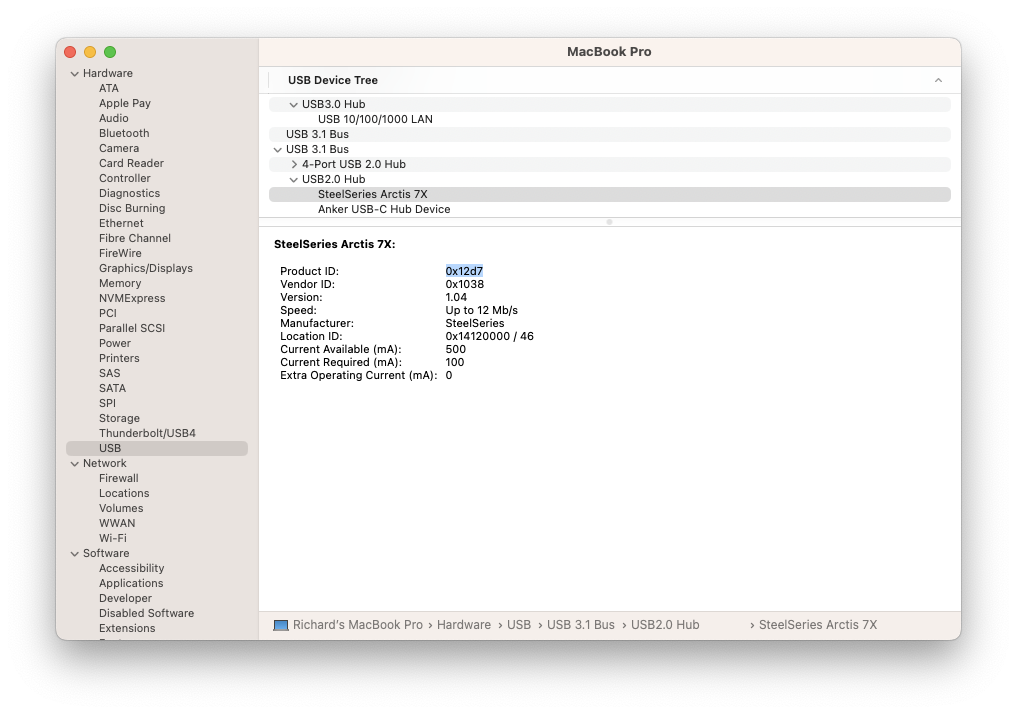Viewport: 1017px width, 714px height.
Task: Select Disc Burning in the sidebar
Action: click(132, 208)
